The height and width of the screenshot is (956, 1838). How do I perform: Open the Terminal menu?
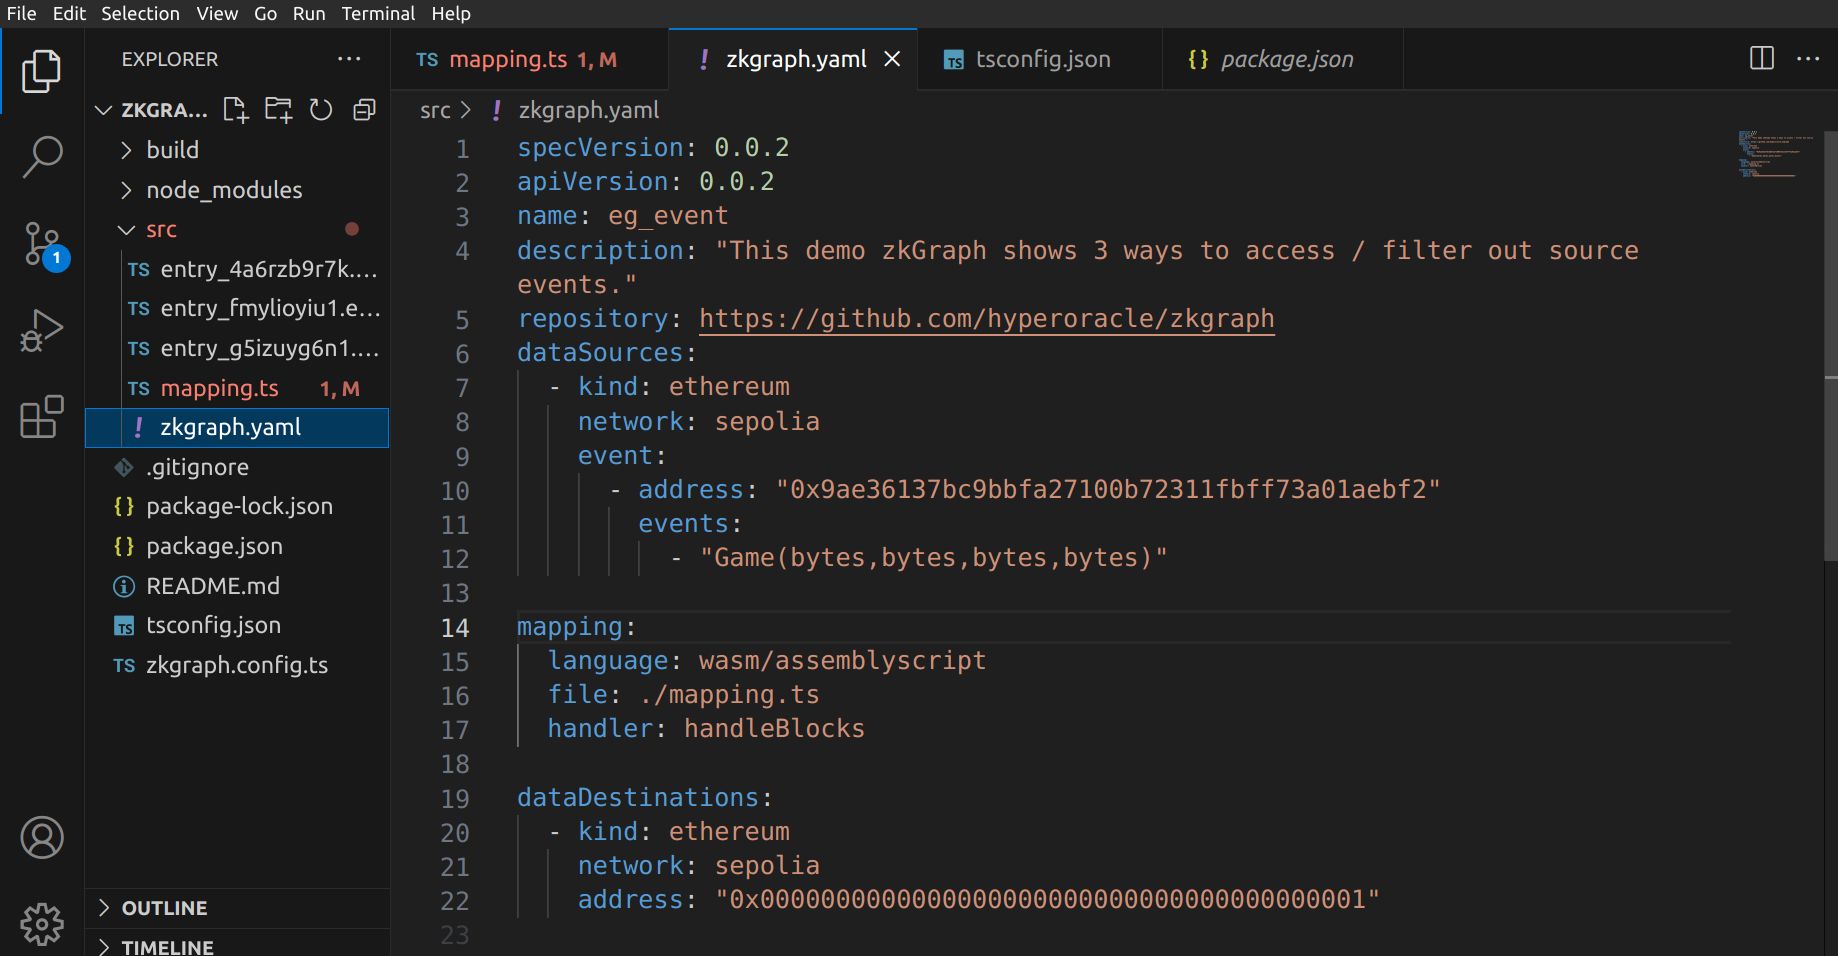coord(378,14)
